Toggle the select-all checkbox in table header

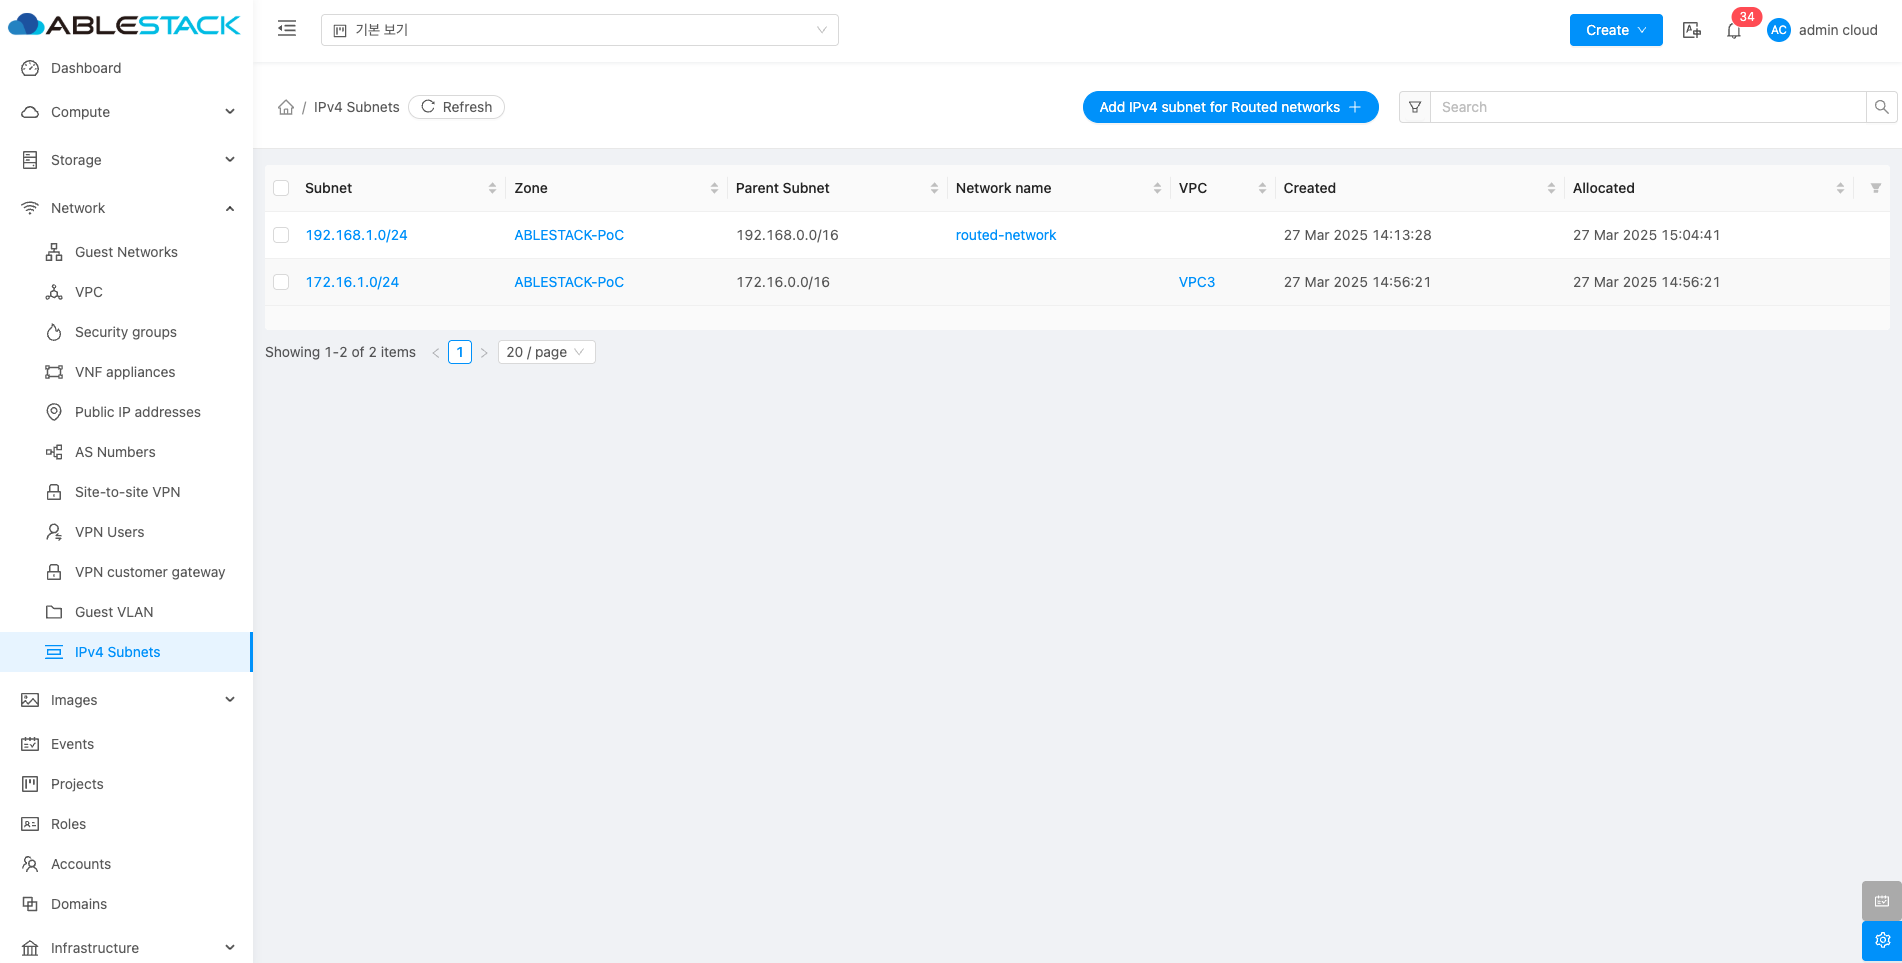pos(281,188)
